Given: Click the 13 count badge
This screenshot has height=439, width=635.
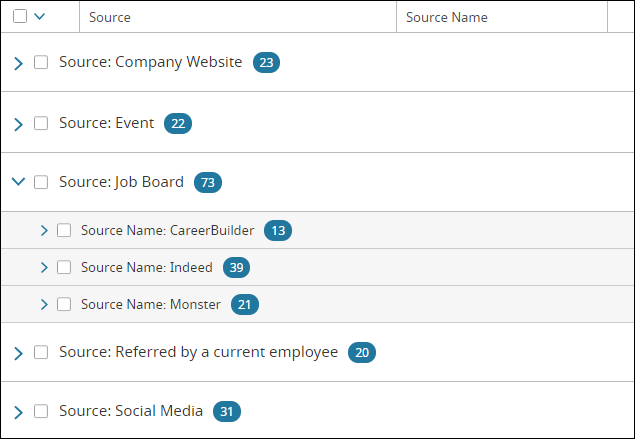Looking at the screenshot, I should [278, 230].
